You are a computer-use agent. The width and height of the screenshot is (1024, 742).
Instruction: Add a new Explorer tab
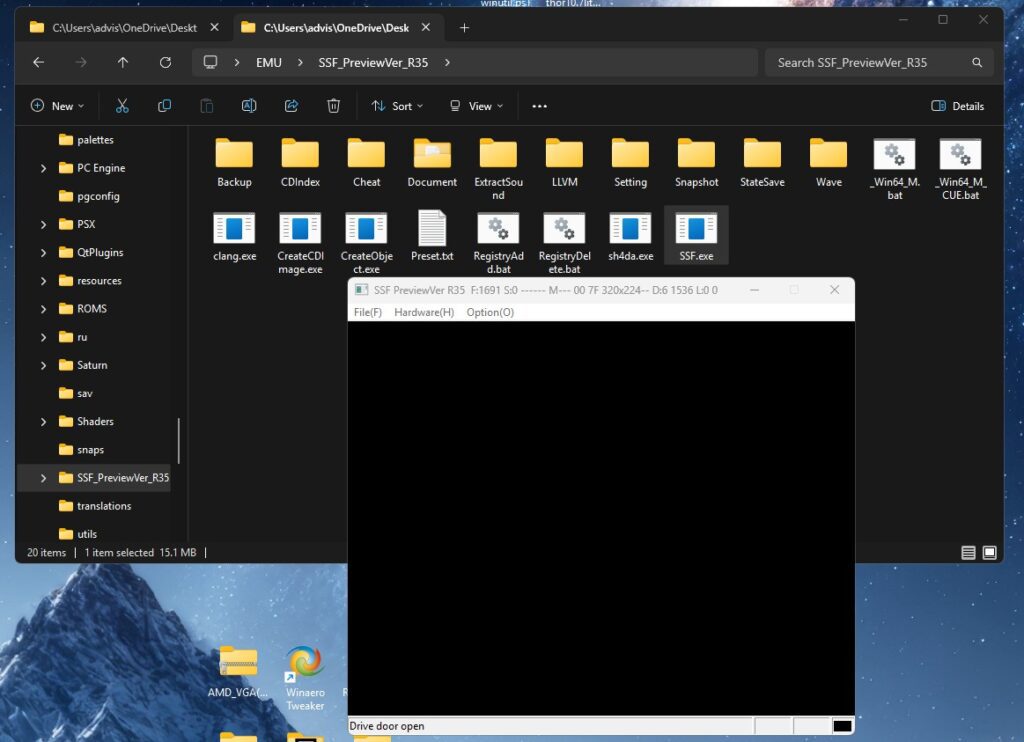coord(464,27)
